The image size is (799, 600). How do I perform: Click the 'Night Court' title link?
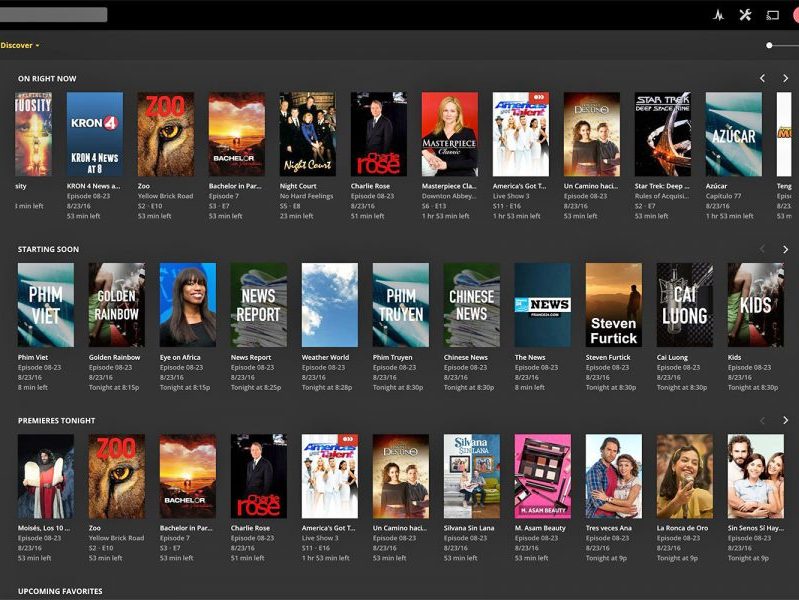coord(298,186)
